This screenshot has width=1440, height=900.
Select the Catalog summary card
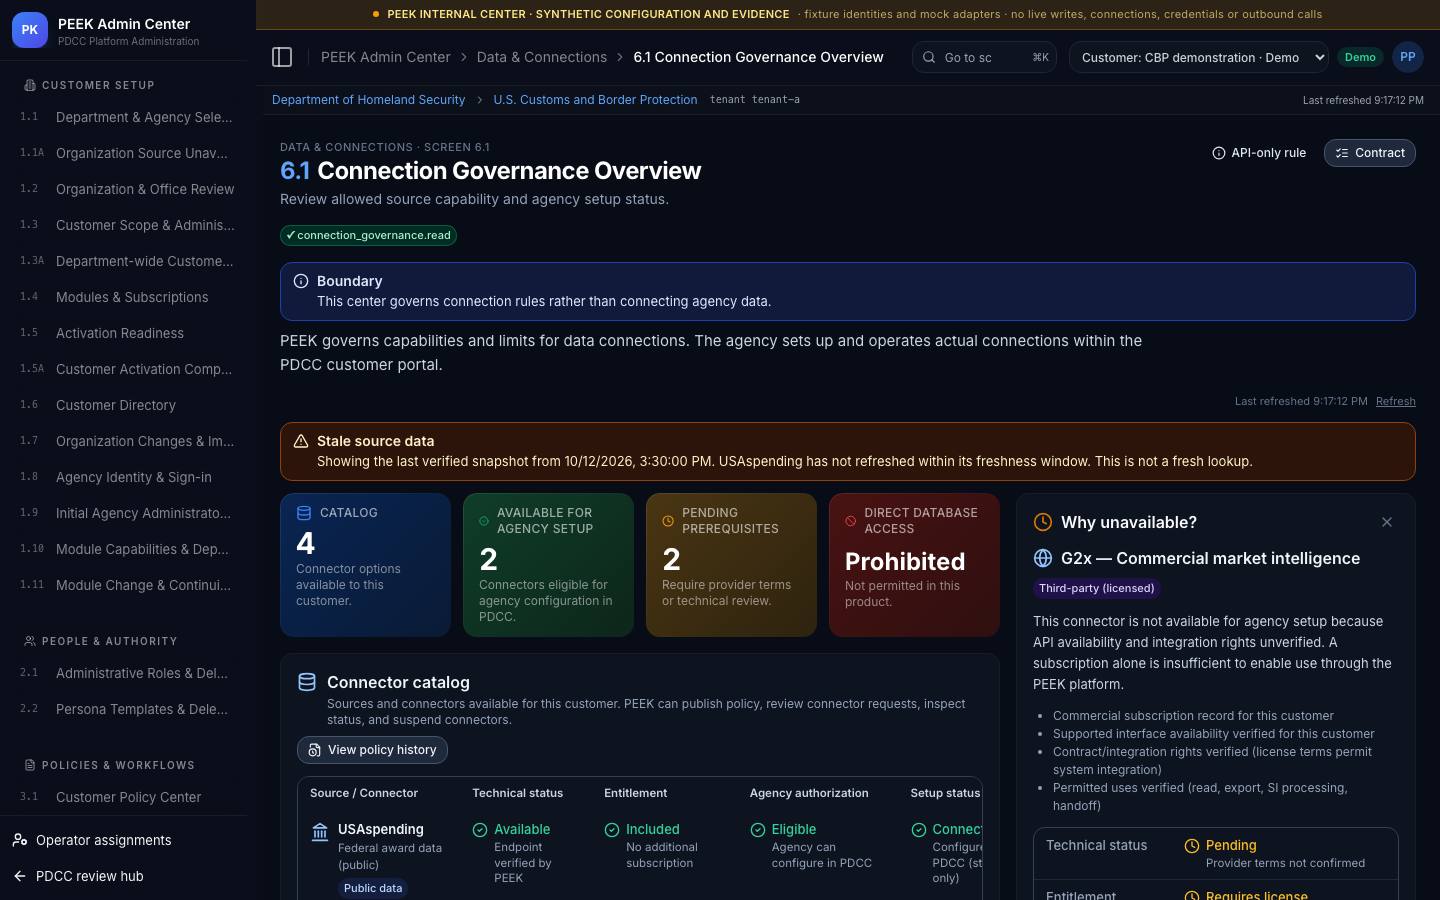(365, 565)
